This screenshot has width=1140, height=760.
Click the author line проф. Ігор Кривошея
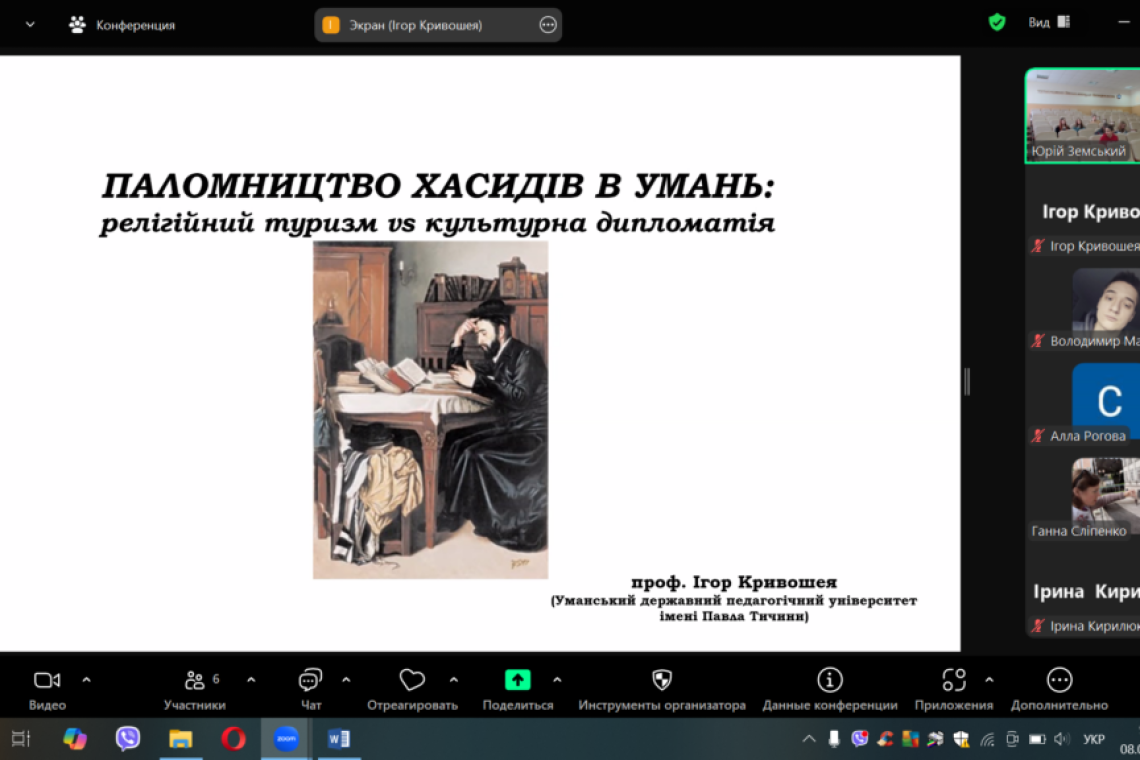tap(734, 582)
